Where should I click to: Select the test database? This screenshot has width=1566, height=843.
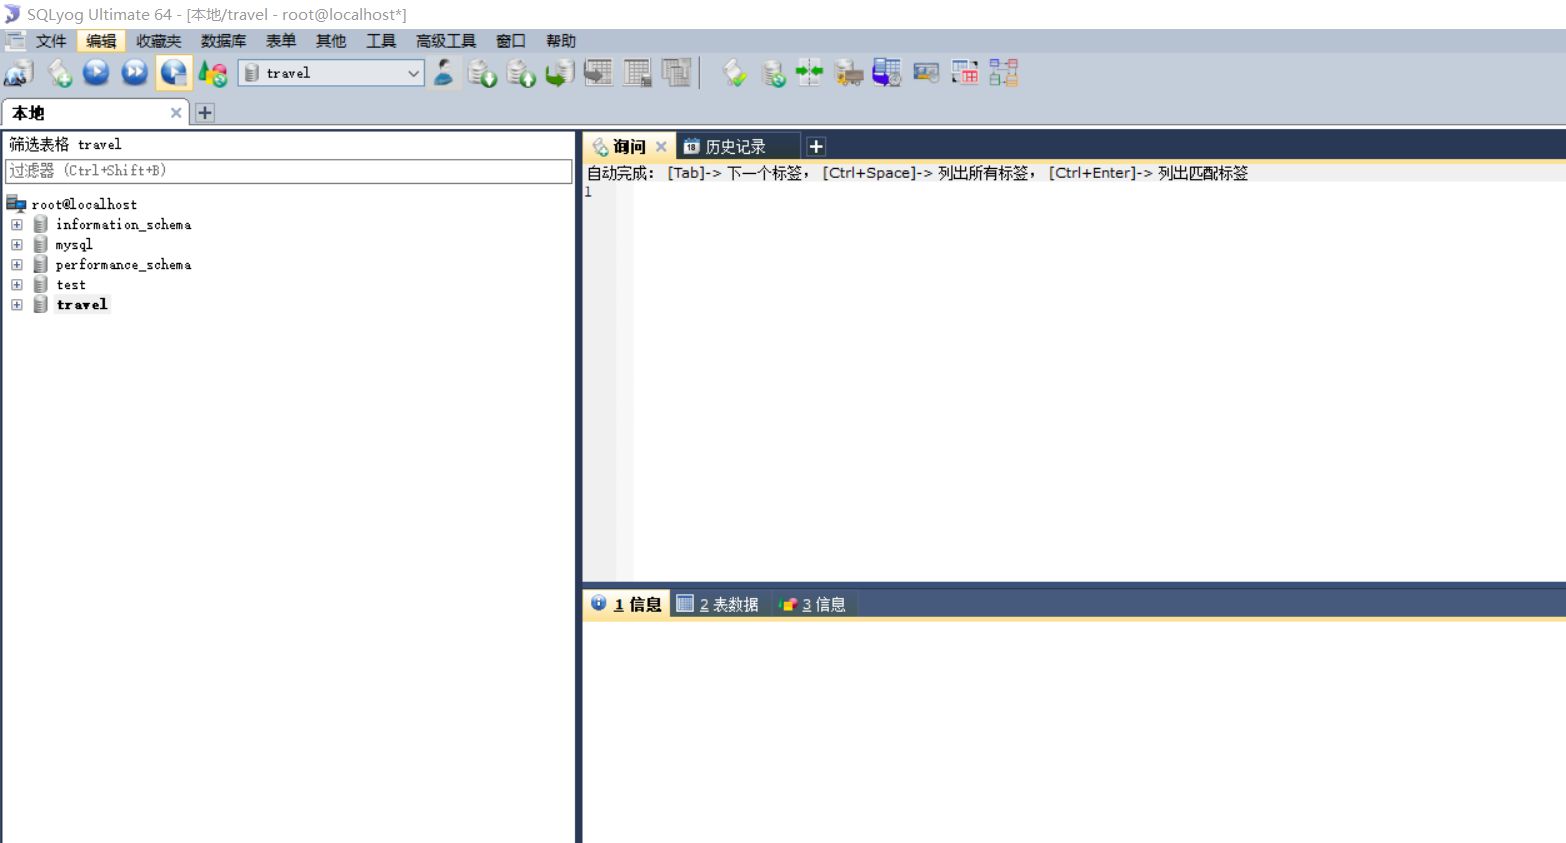71,285
